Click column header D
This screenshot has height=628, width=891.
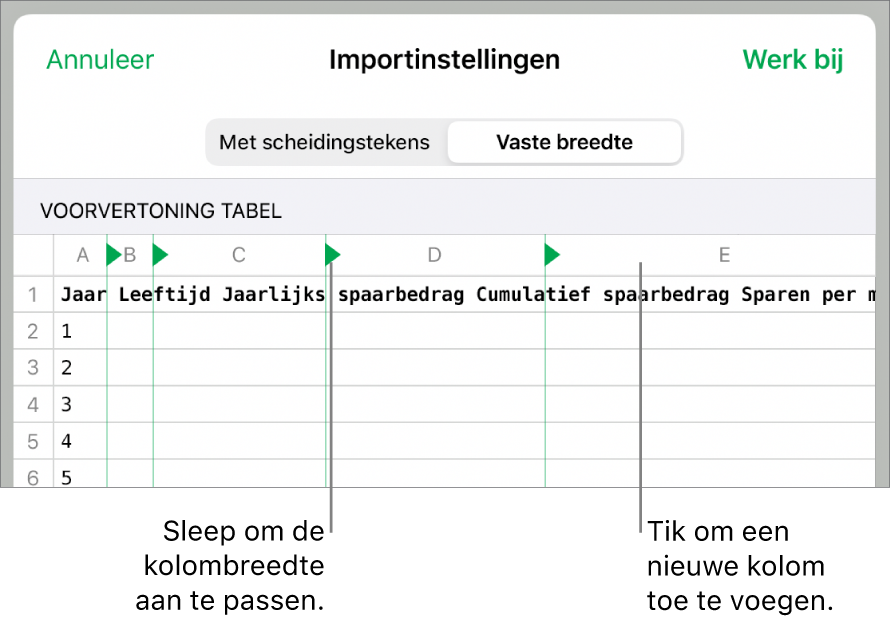click(x=434, y=255)
